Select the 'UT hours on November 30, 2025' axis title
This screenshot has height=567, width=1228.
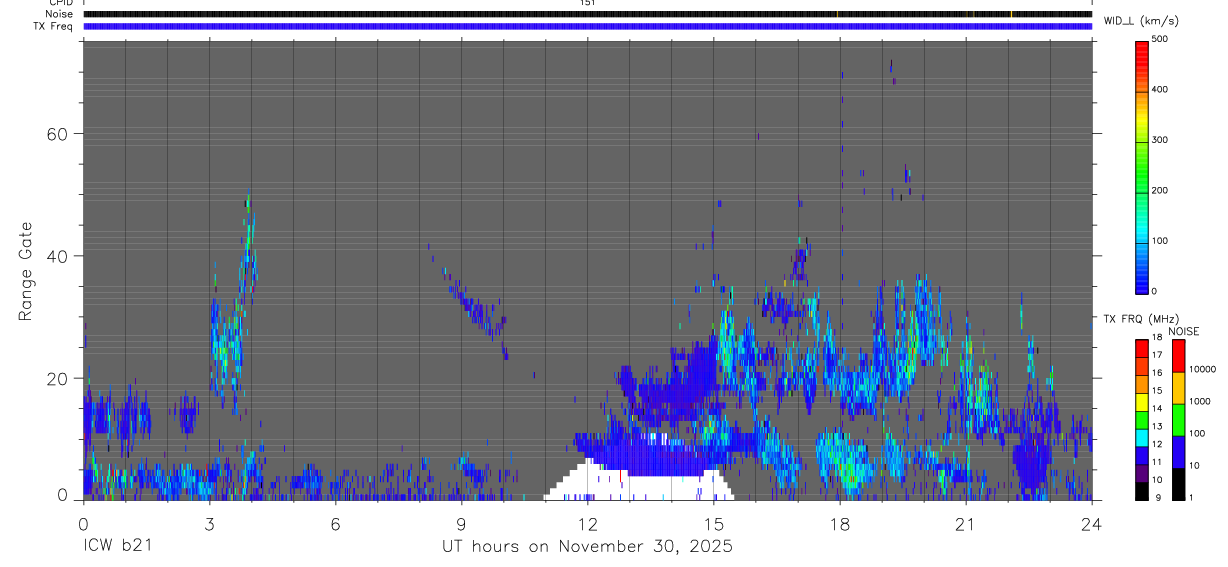point(587,547)
